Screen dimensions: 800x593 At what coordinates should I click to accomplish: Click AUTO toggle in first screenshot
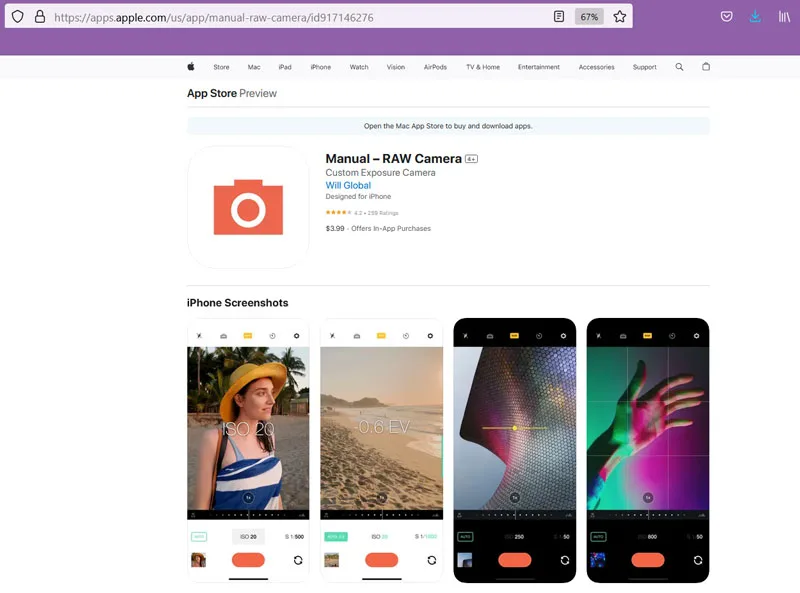click(x=199, y=537)
